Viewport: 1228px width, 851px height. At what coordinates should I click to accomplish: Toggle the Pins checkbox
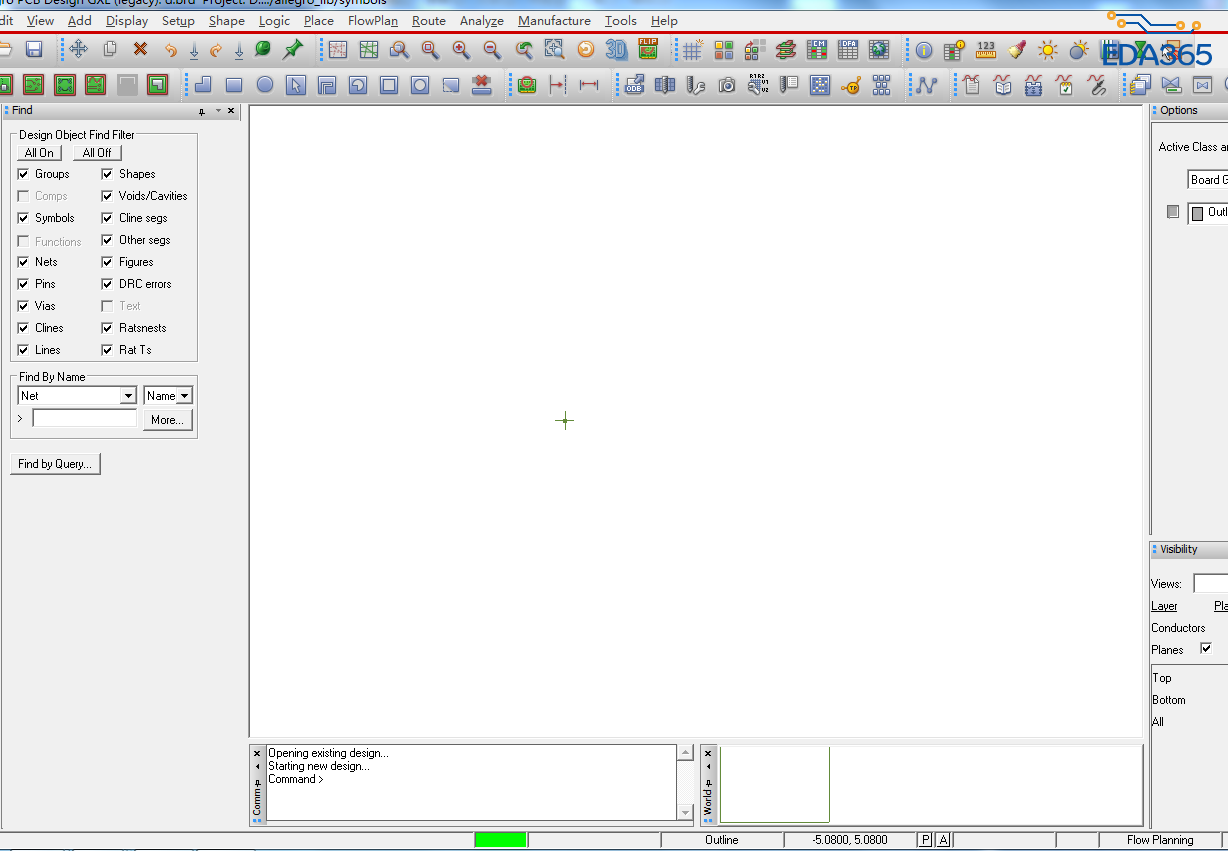tap(24, 284)
